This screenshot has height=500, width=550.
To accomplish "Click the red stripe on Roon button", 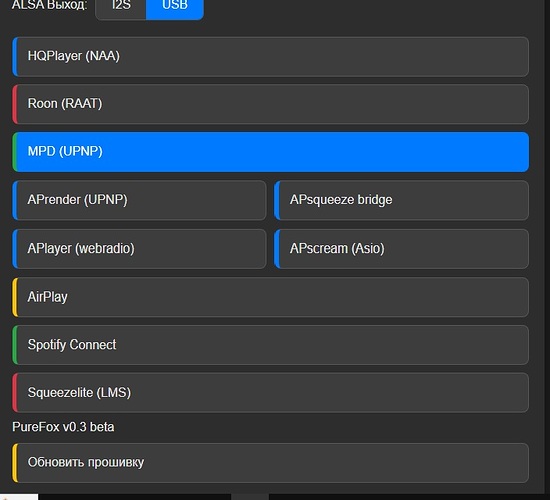I will 15,104.
